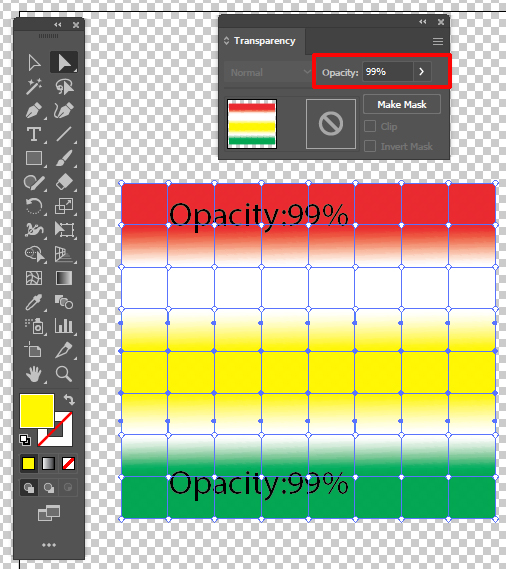The width and height of the screenshot is (506, 569).
Task: Select the Type tool
Action: tap(34, 134)
